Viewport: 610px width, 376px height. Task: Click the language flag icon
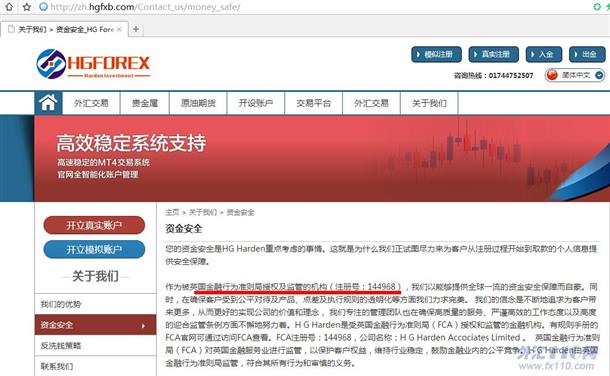coord(552,75)
